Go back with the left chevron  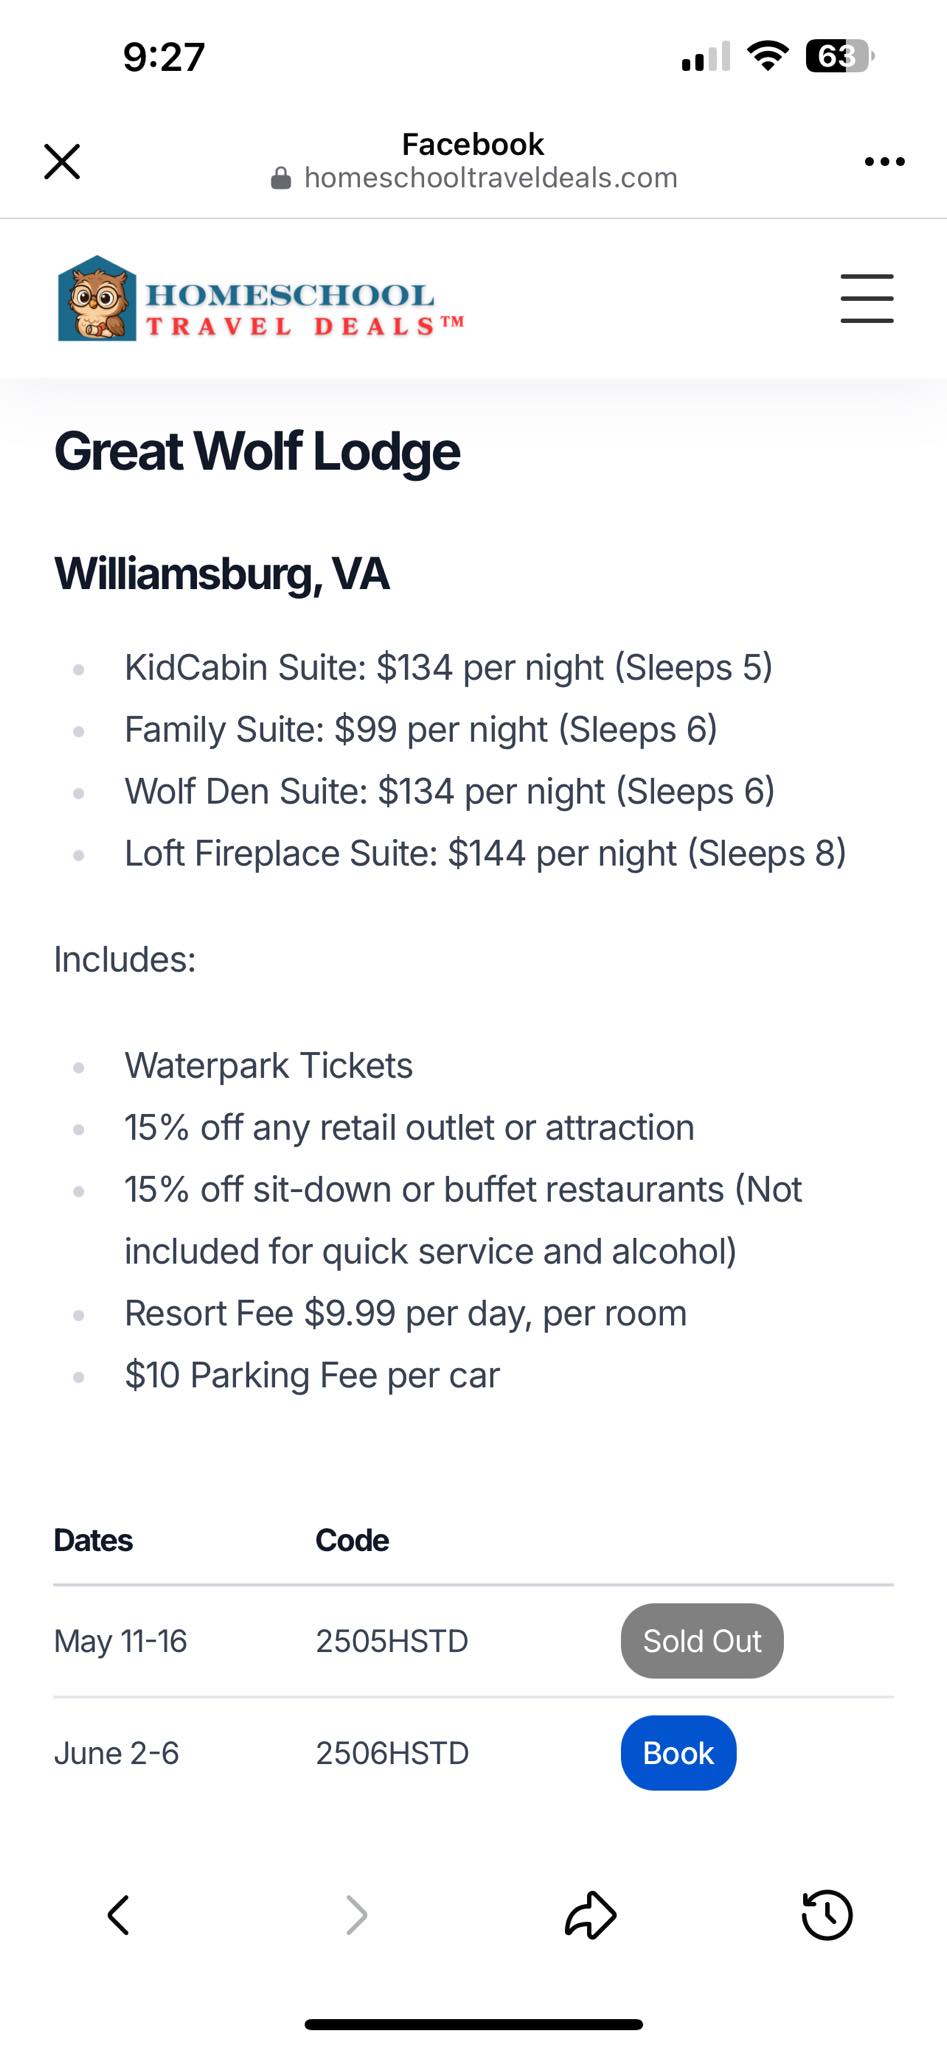118,1915
